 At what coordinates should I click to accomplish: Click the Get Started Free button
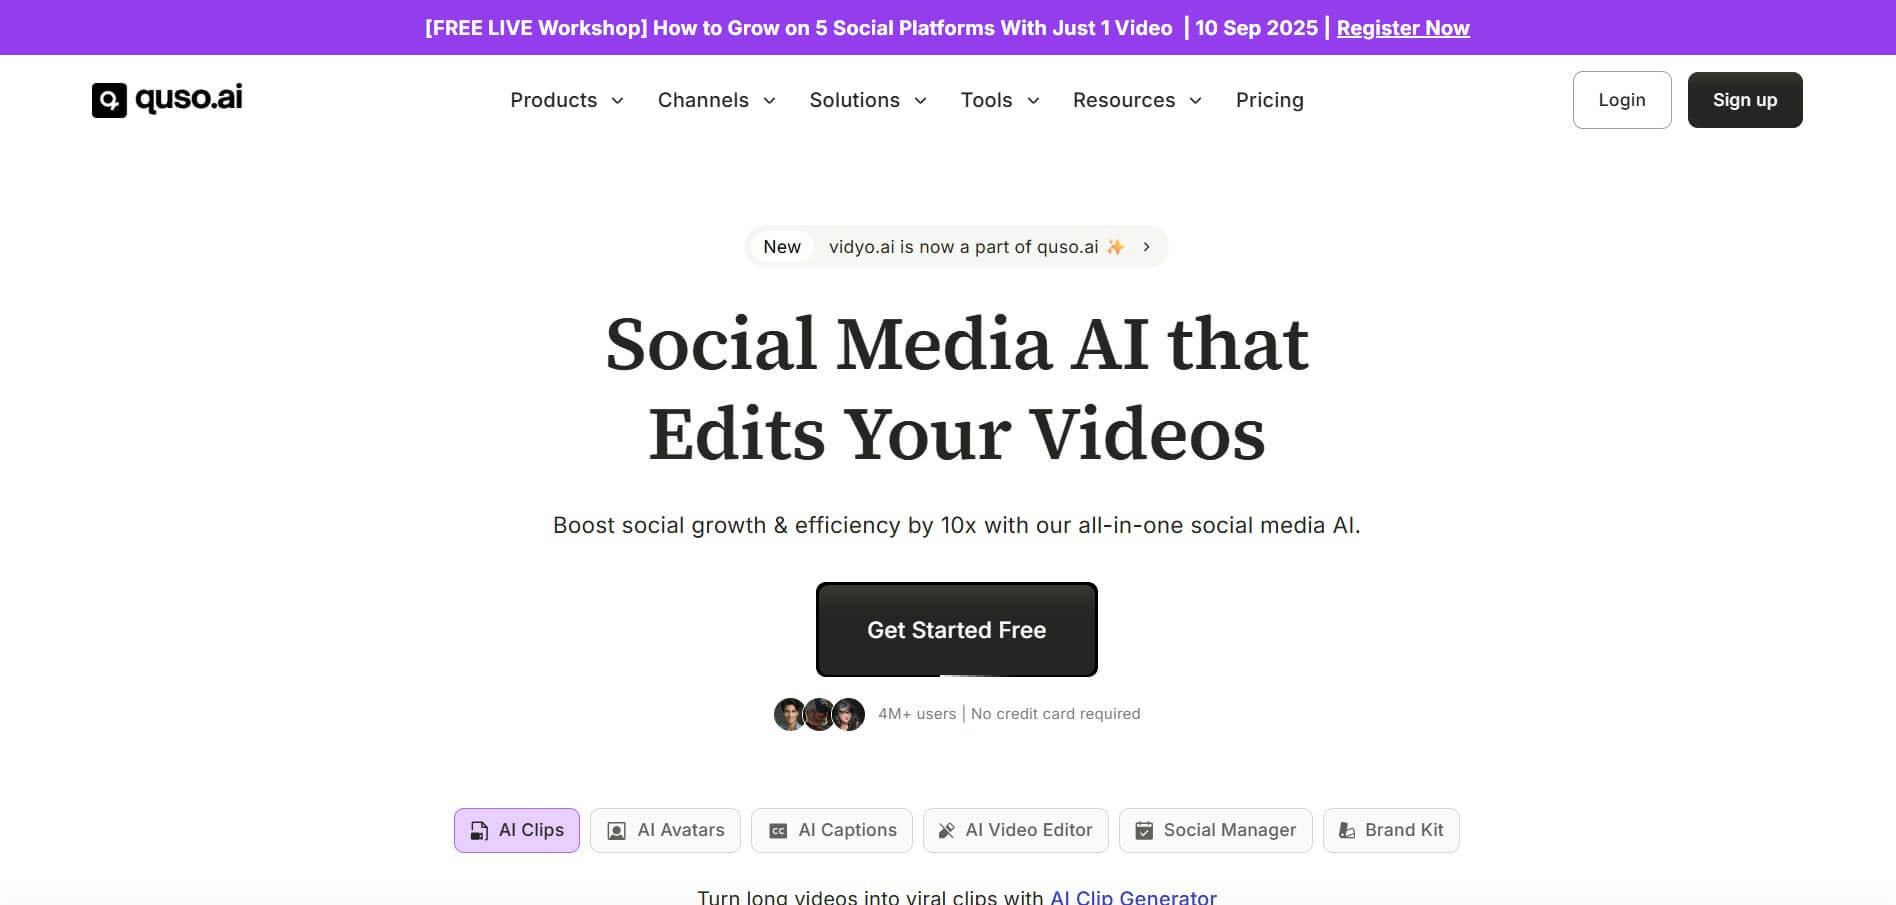pos(957,630)
